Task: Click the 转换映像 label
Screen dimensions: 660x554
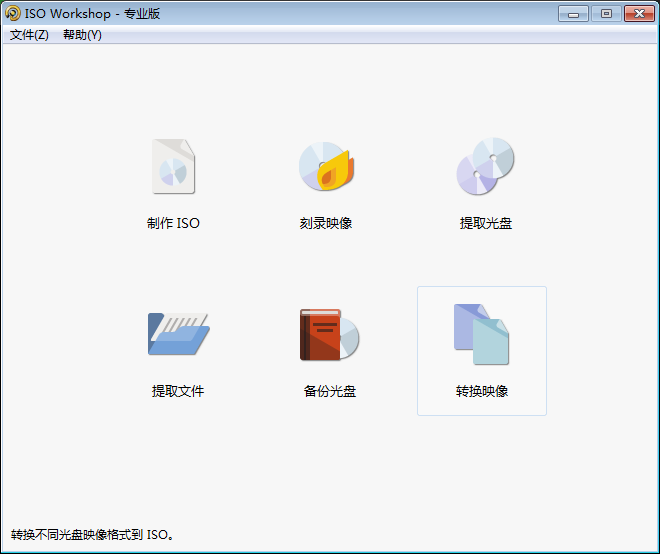Action: click(x=482, y=391)
